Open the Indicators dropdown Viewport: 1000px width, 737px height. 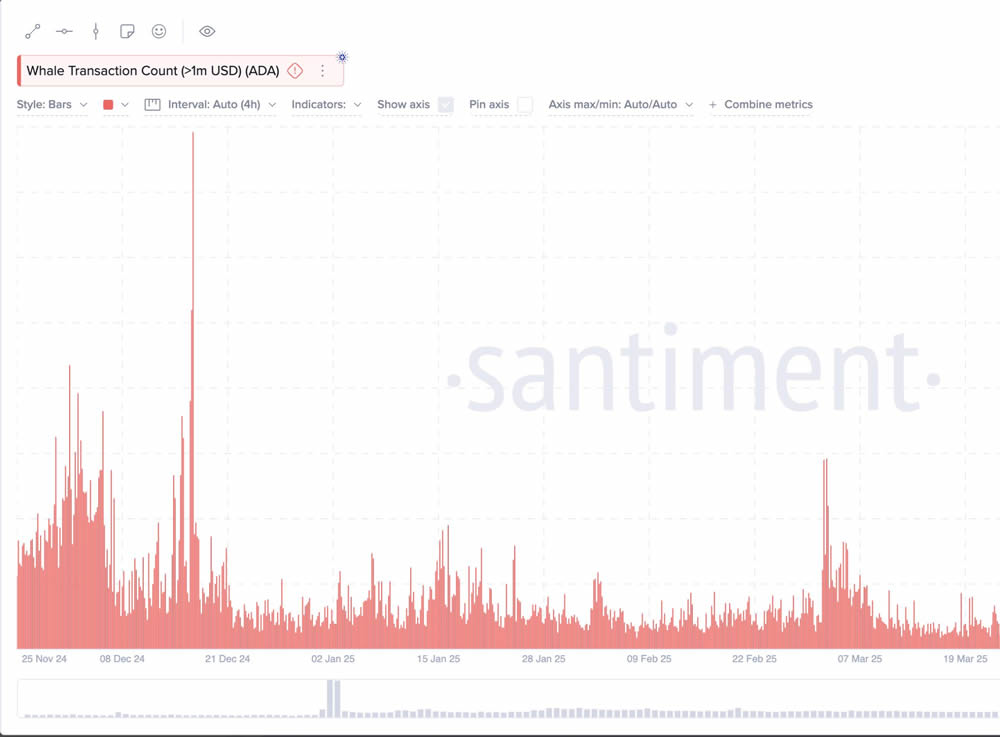326,105
